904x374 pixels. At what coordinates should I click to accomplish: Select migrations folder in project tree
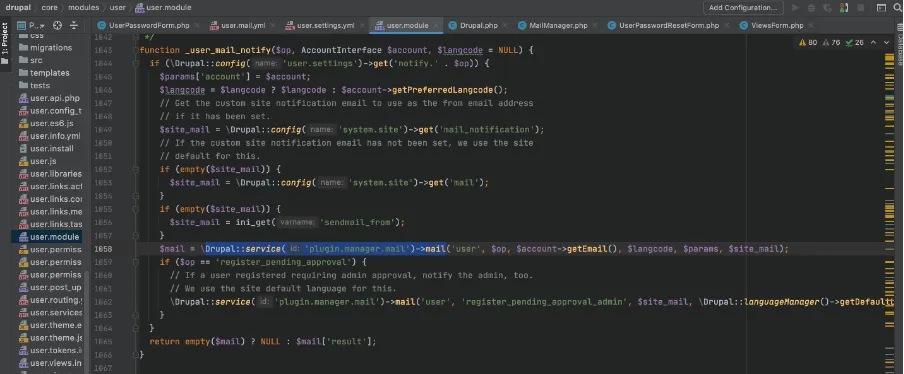pos(46,48)
